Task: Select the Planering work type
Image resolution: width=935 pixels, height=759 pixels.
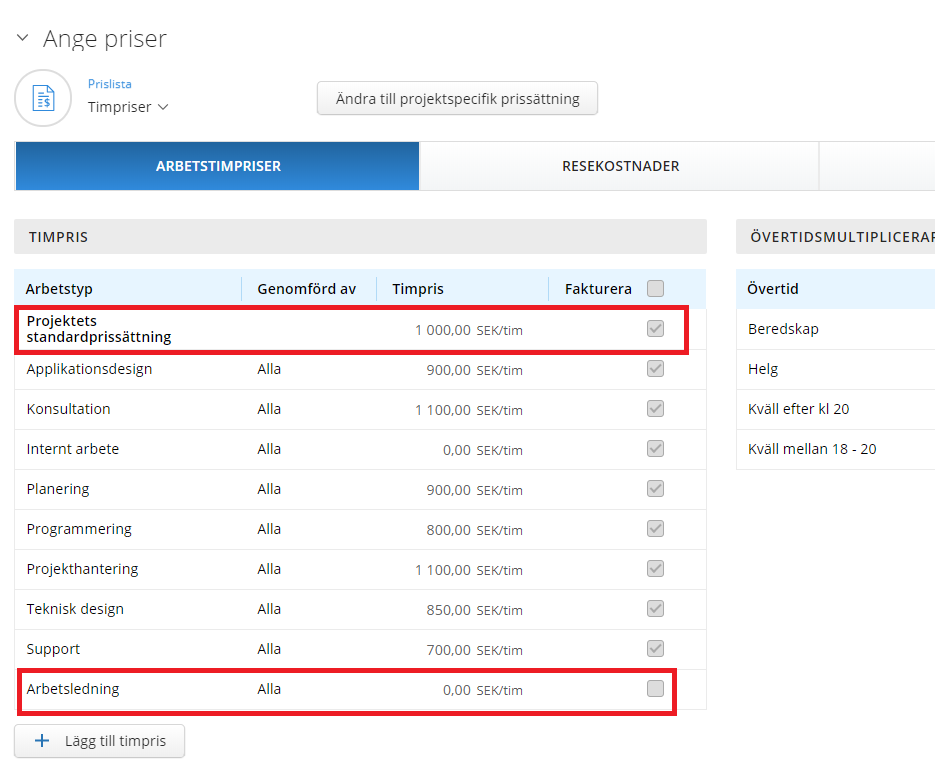Action: coord(58,489)
